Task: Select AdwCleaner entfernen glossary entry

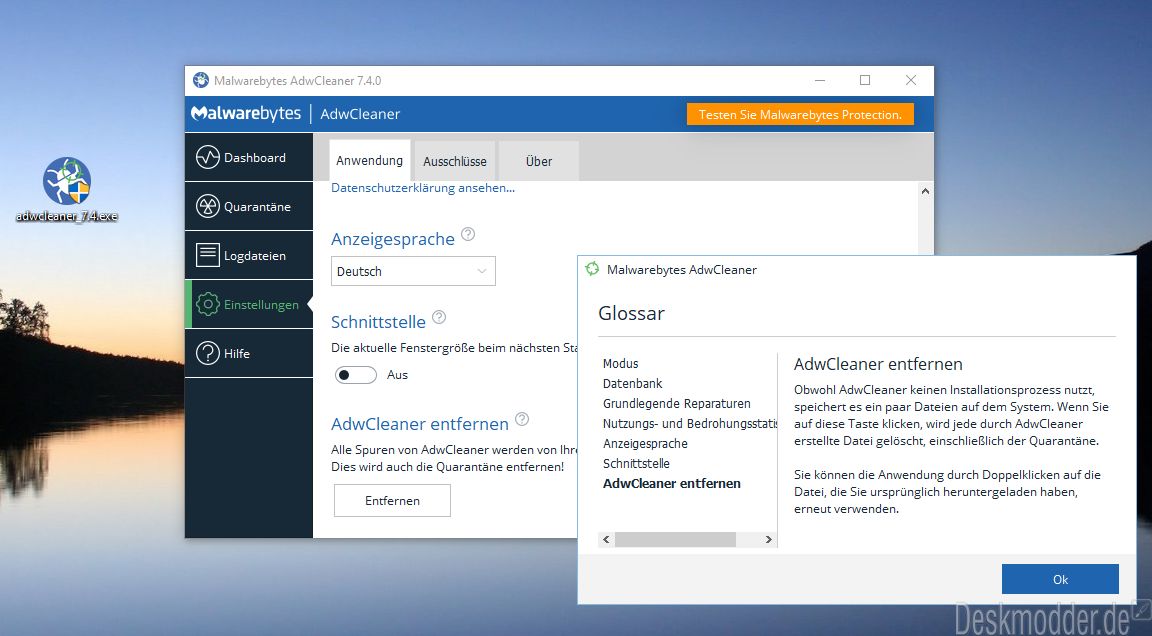Action: [x=672, y=483]
